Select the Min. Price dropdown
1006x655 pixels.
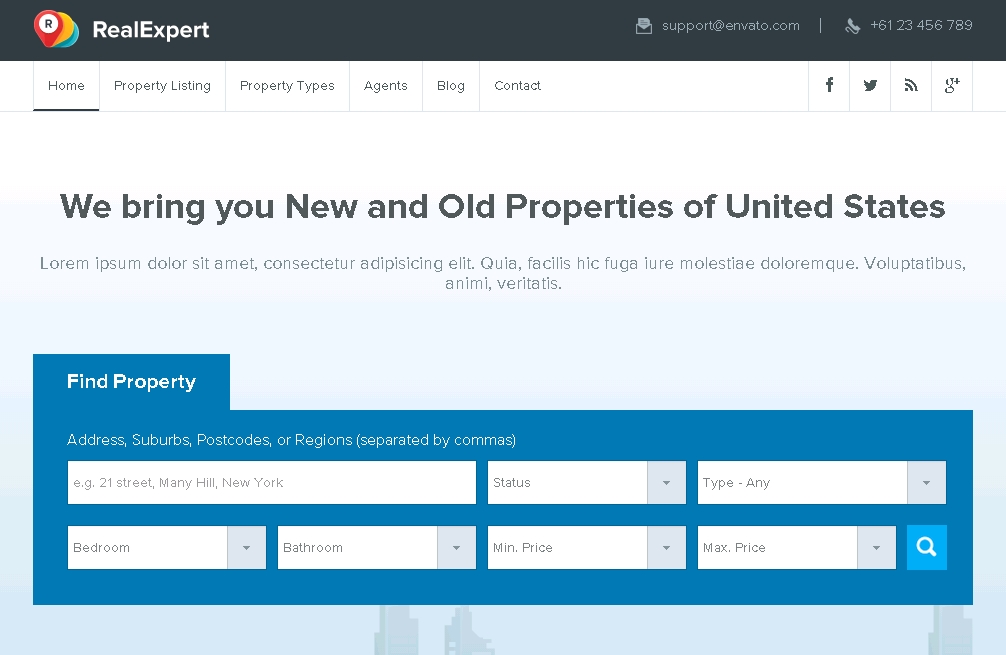click(x=586, y=547)
